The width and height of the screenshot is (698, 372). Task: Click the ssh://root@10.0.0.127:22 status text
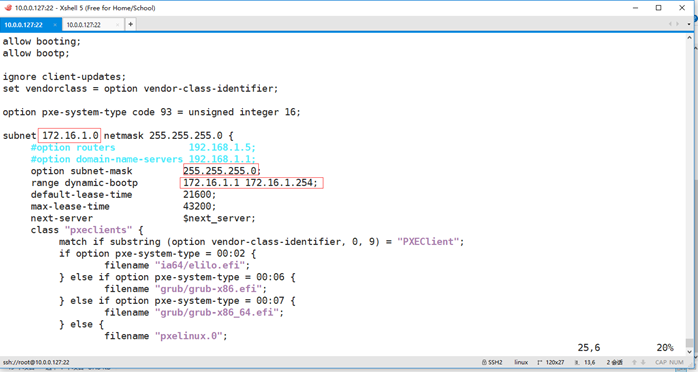point(36,362)
